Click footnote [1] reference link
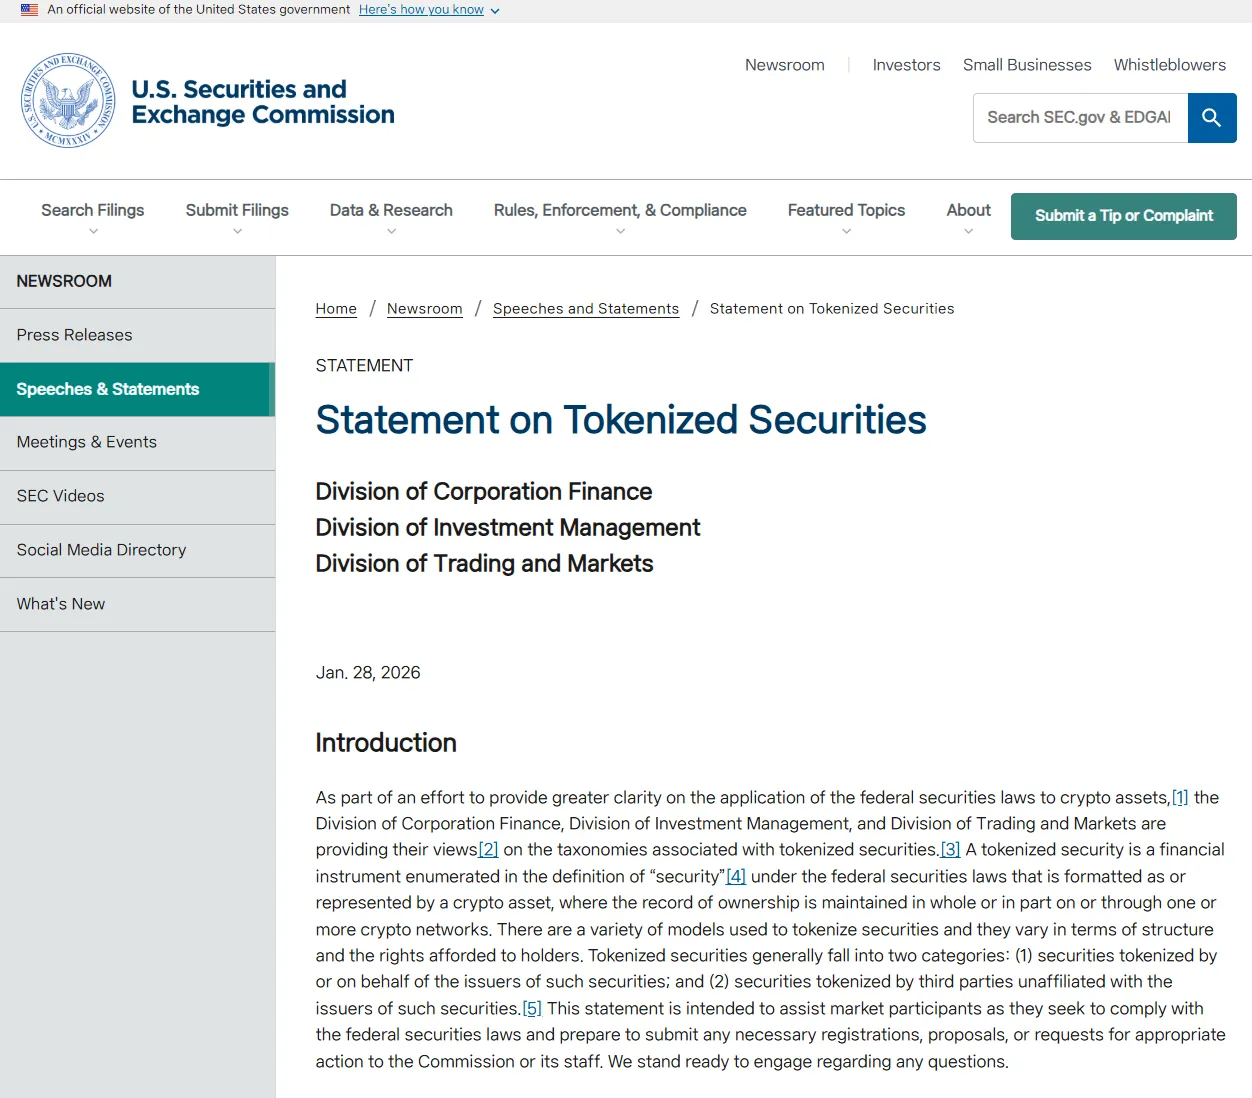Screen dimensions: 1252x1098 tap(1180, 797)
